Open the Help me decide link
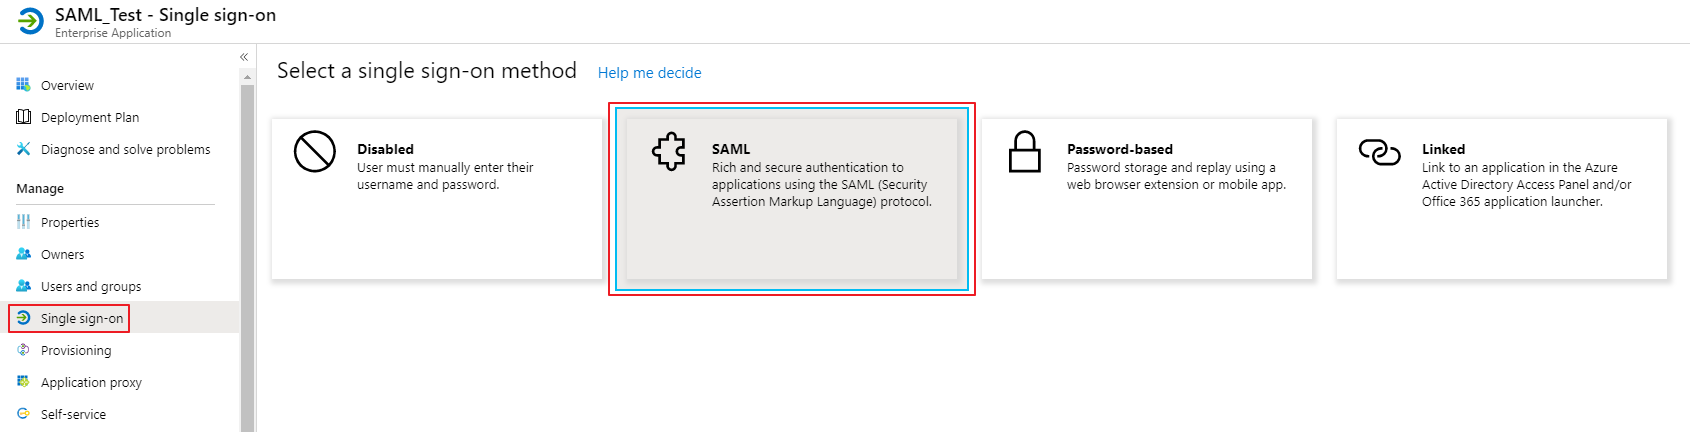 click(649, 73)
